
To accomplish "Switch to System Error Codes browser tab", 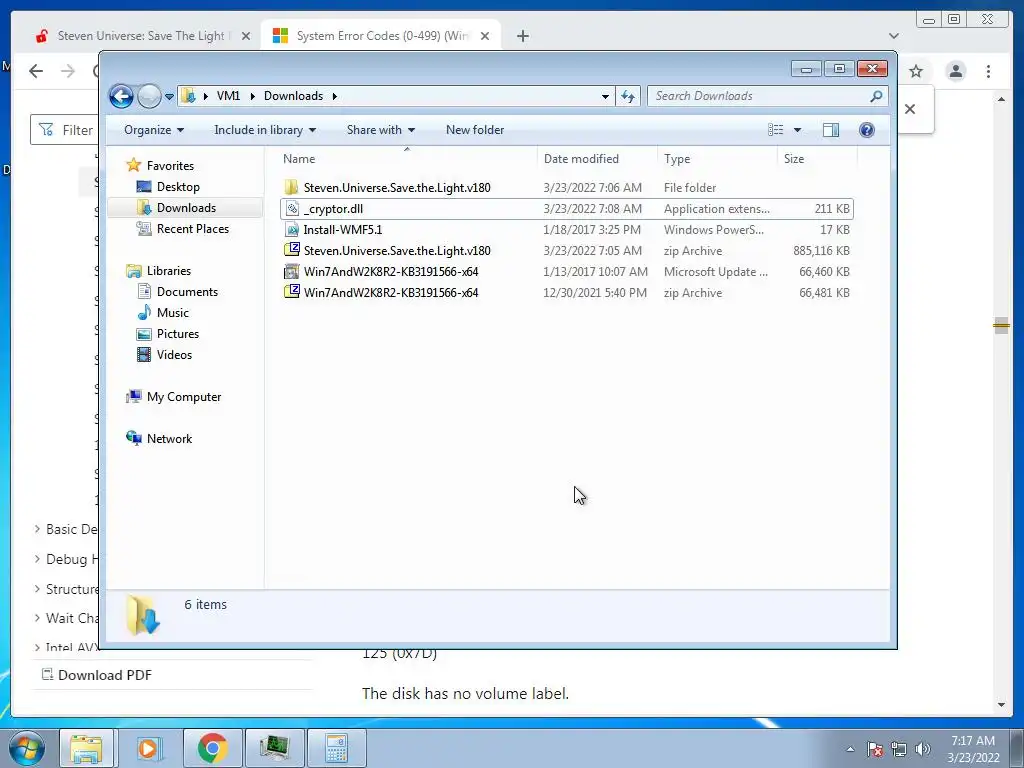I will coord(382,36).
